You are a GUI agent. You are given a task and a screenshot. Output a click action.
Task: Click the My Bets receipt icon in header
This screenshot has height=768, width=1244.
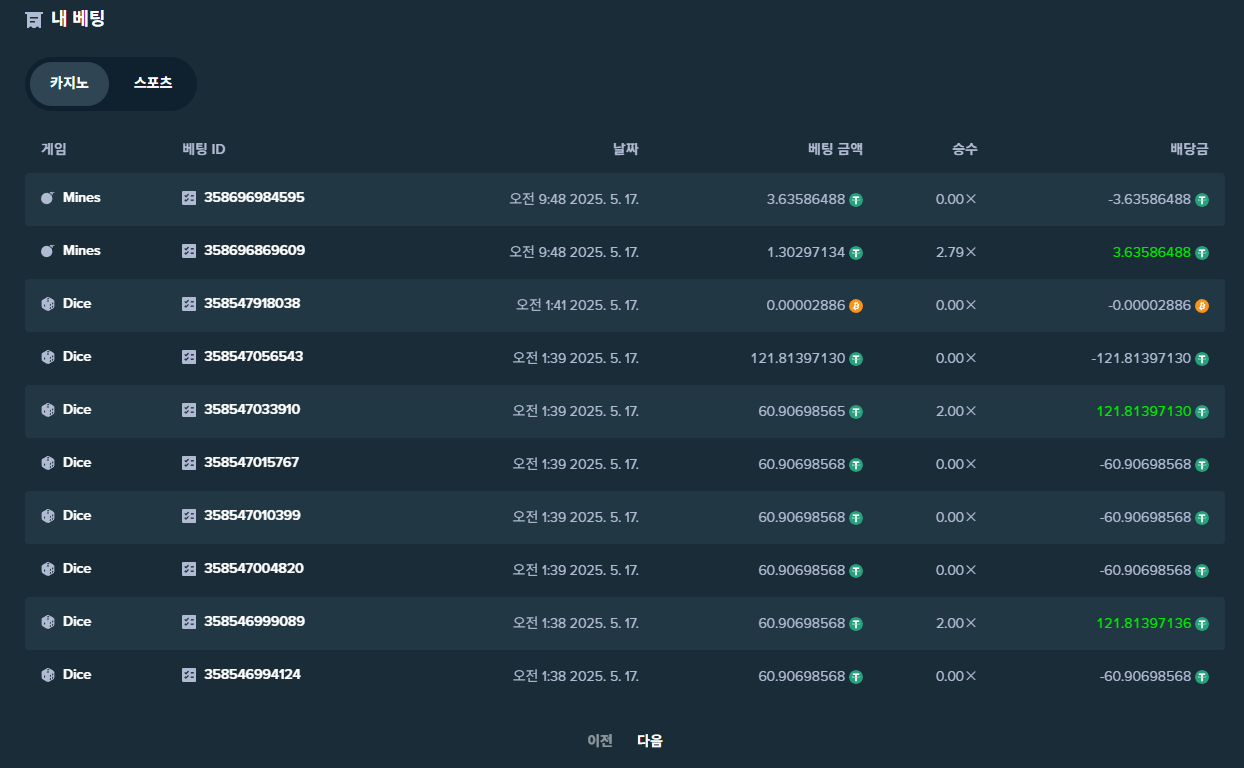click(34, 19)
